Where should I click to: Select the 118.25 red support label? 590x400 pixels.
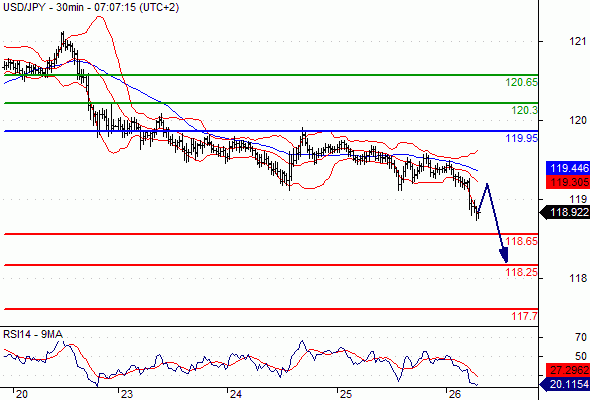pos(522,272)
